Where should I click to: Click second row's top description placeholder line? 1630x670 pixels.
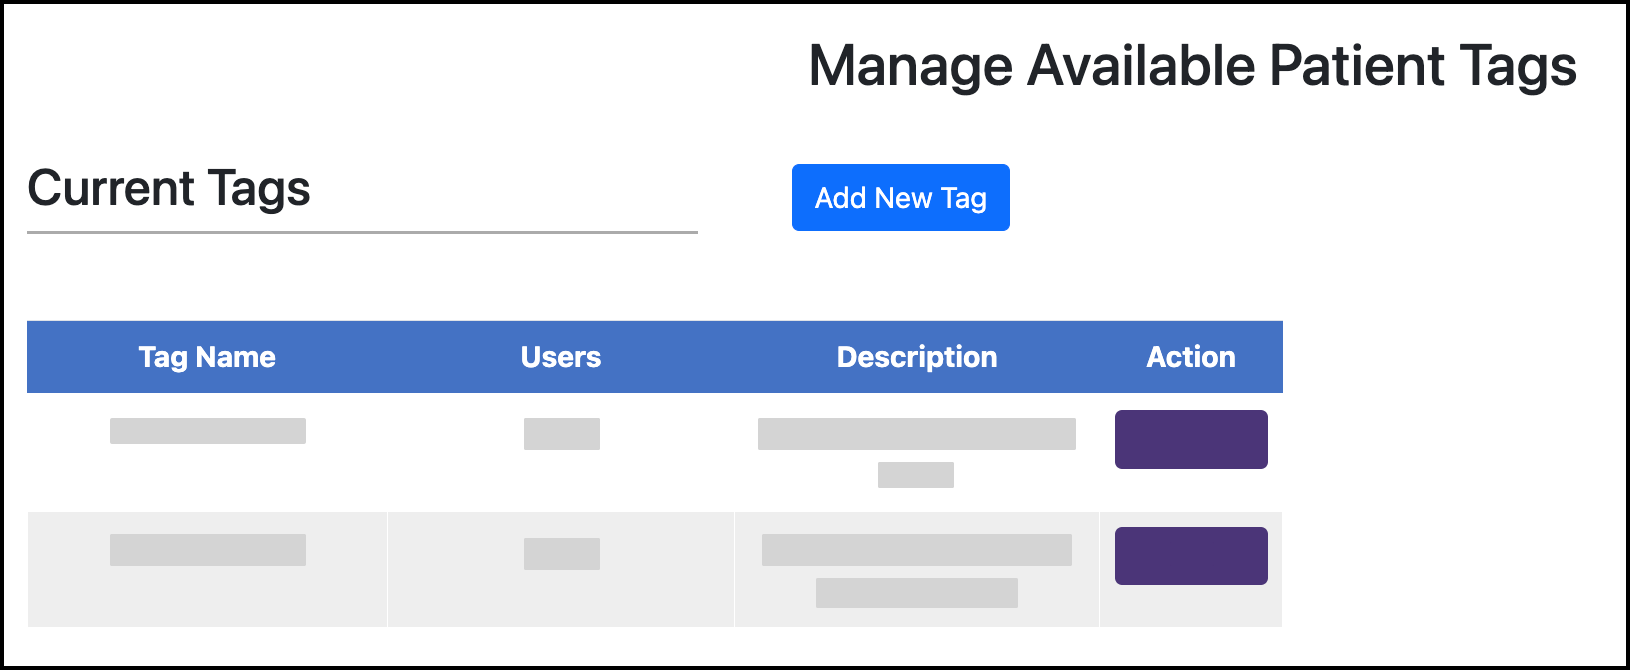916,550
